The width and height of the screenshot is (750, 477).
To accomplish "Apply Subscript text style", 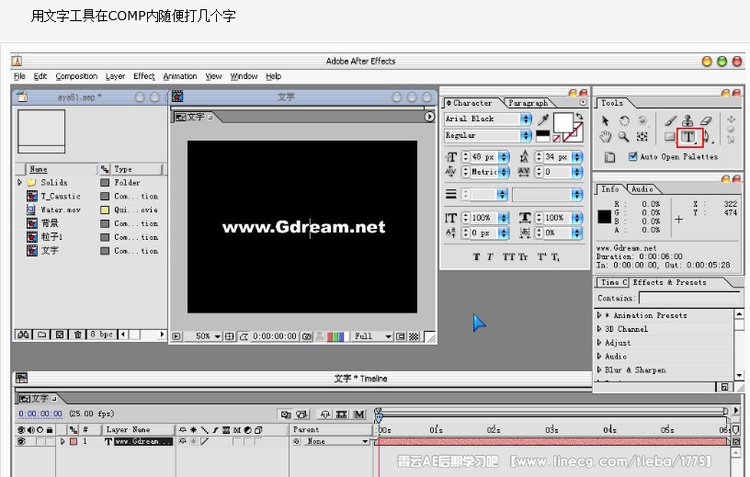I will coord(555,257).
